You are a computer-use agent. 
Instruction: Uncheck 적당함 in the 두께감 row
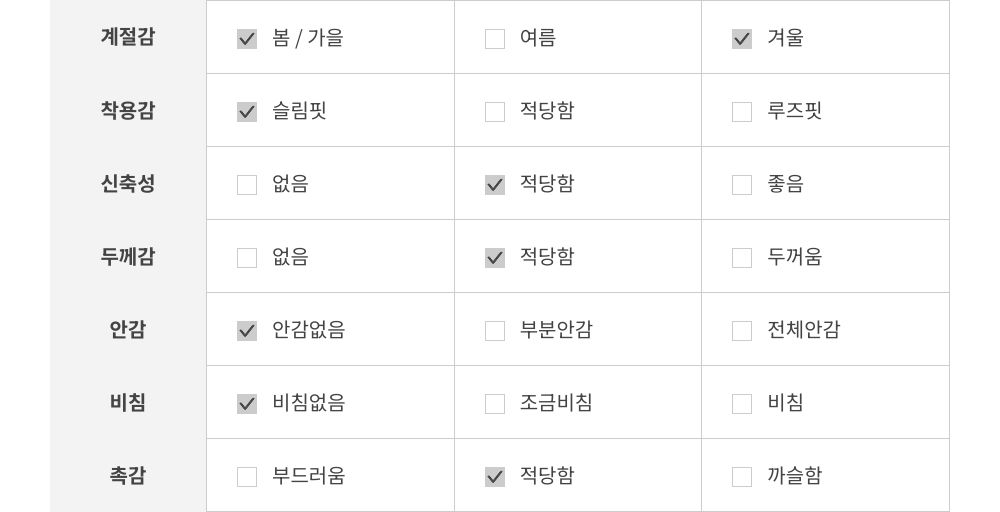pyautogui.click(x=495, y=258)
